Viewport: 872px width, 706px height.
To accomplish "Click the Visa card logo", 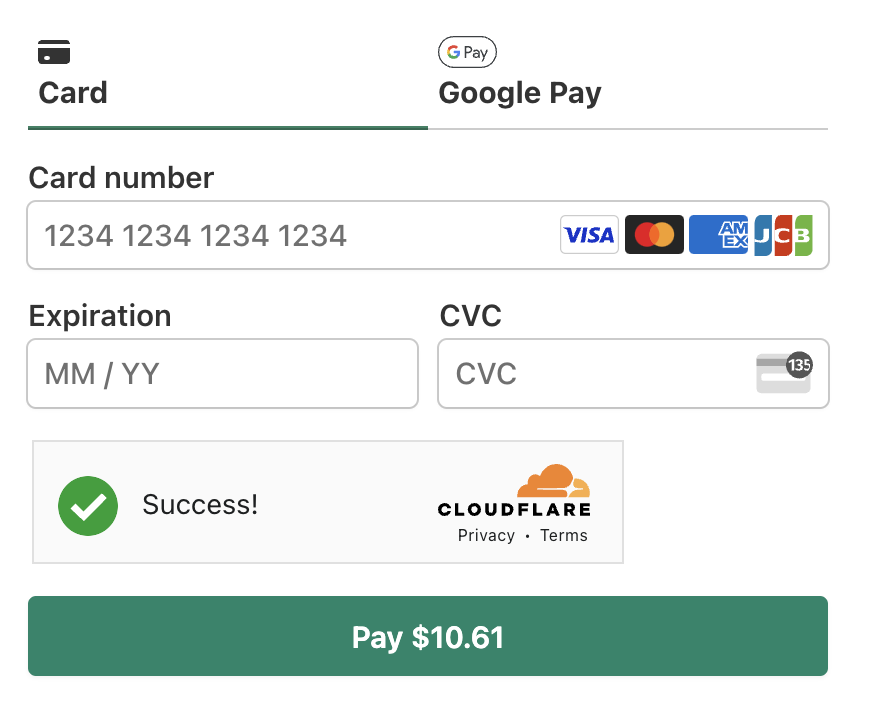I will tap(589, 235).
